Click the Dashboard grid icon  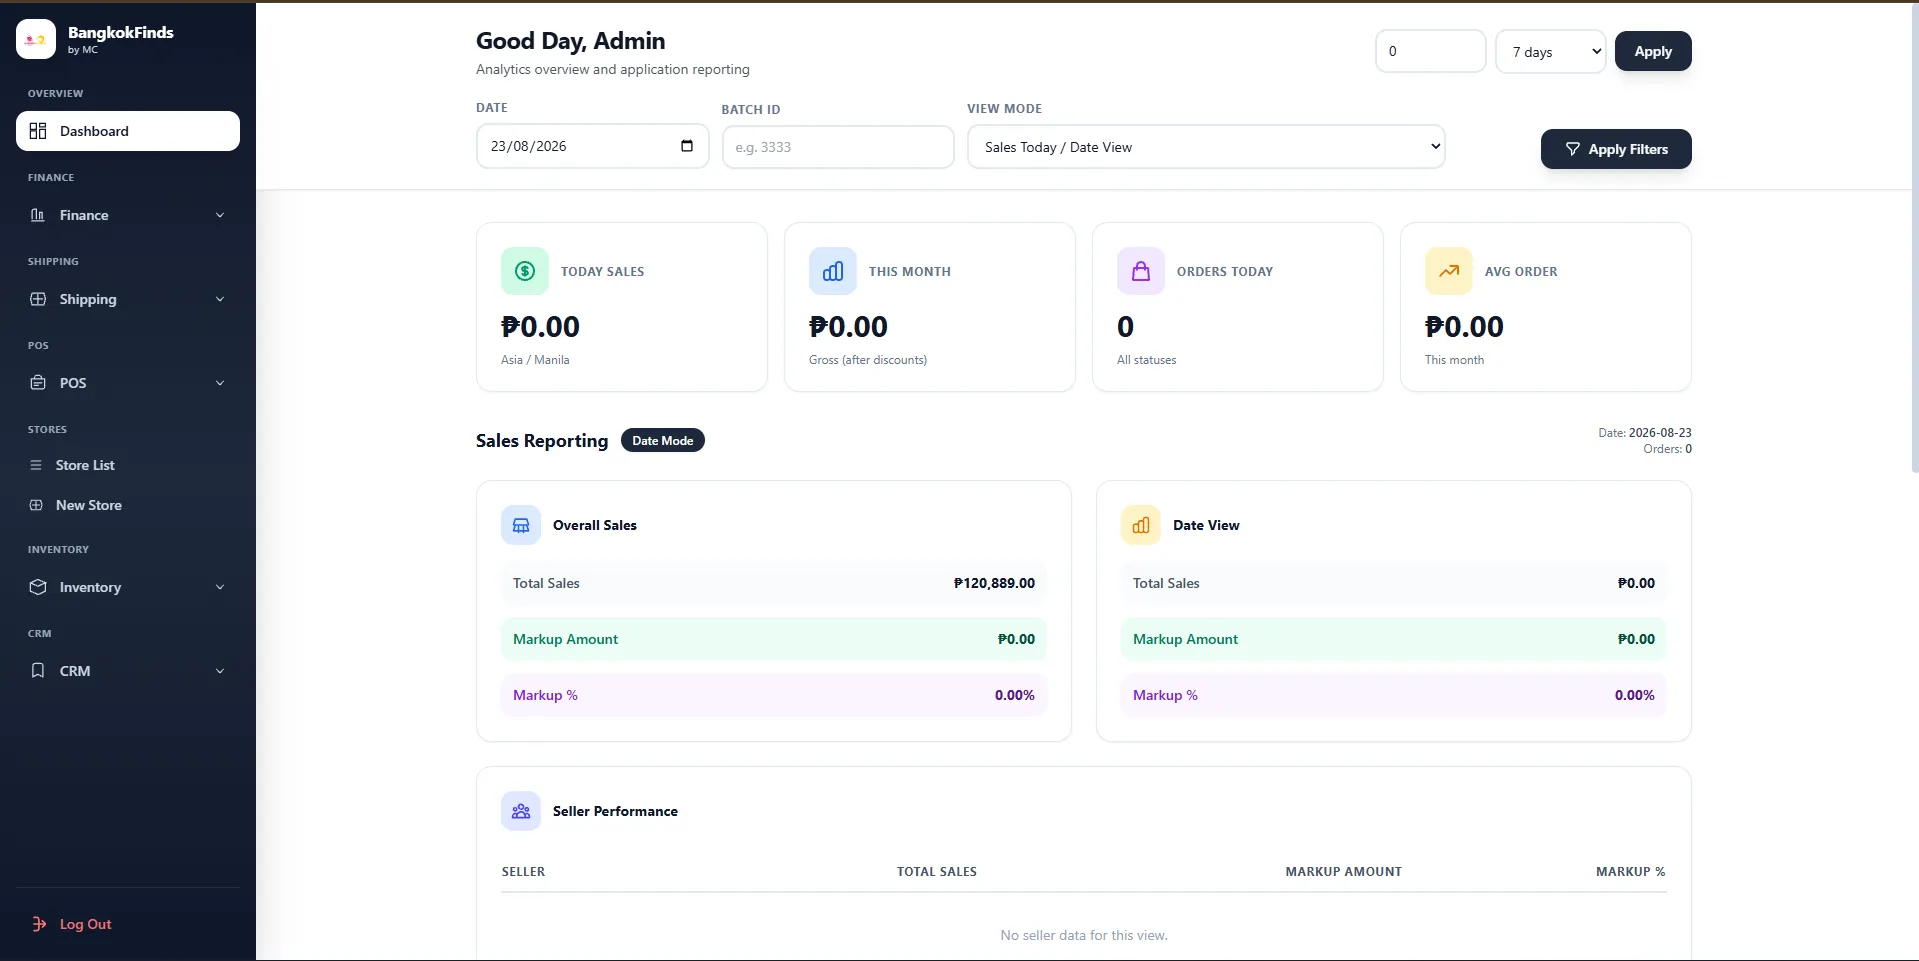coord(38,131)
